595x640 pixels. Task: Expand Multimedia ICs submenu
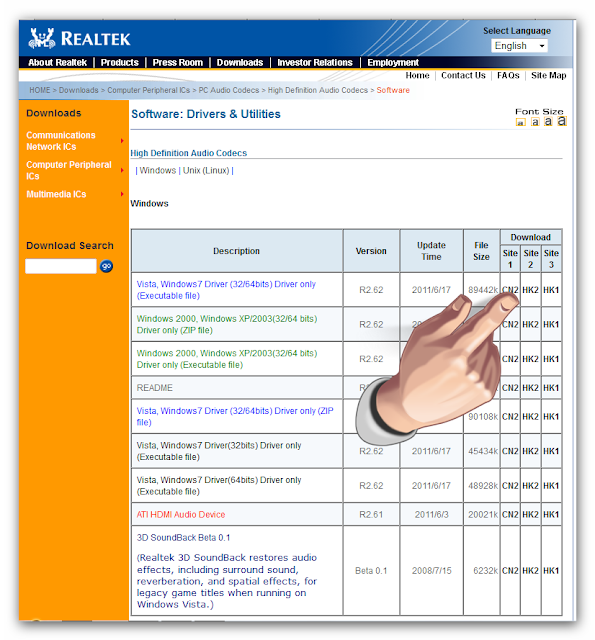pyautogui.click(x=122, y=194)
